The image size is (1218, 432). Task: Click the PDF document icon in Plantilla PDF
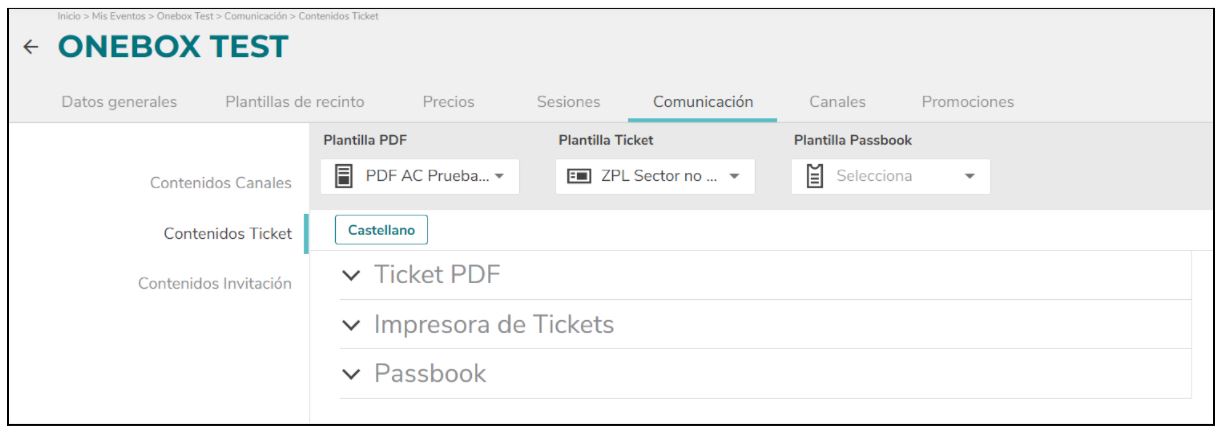342,177
